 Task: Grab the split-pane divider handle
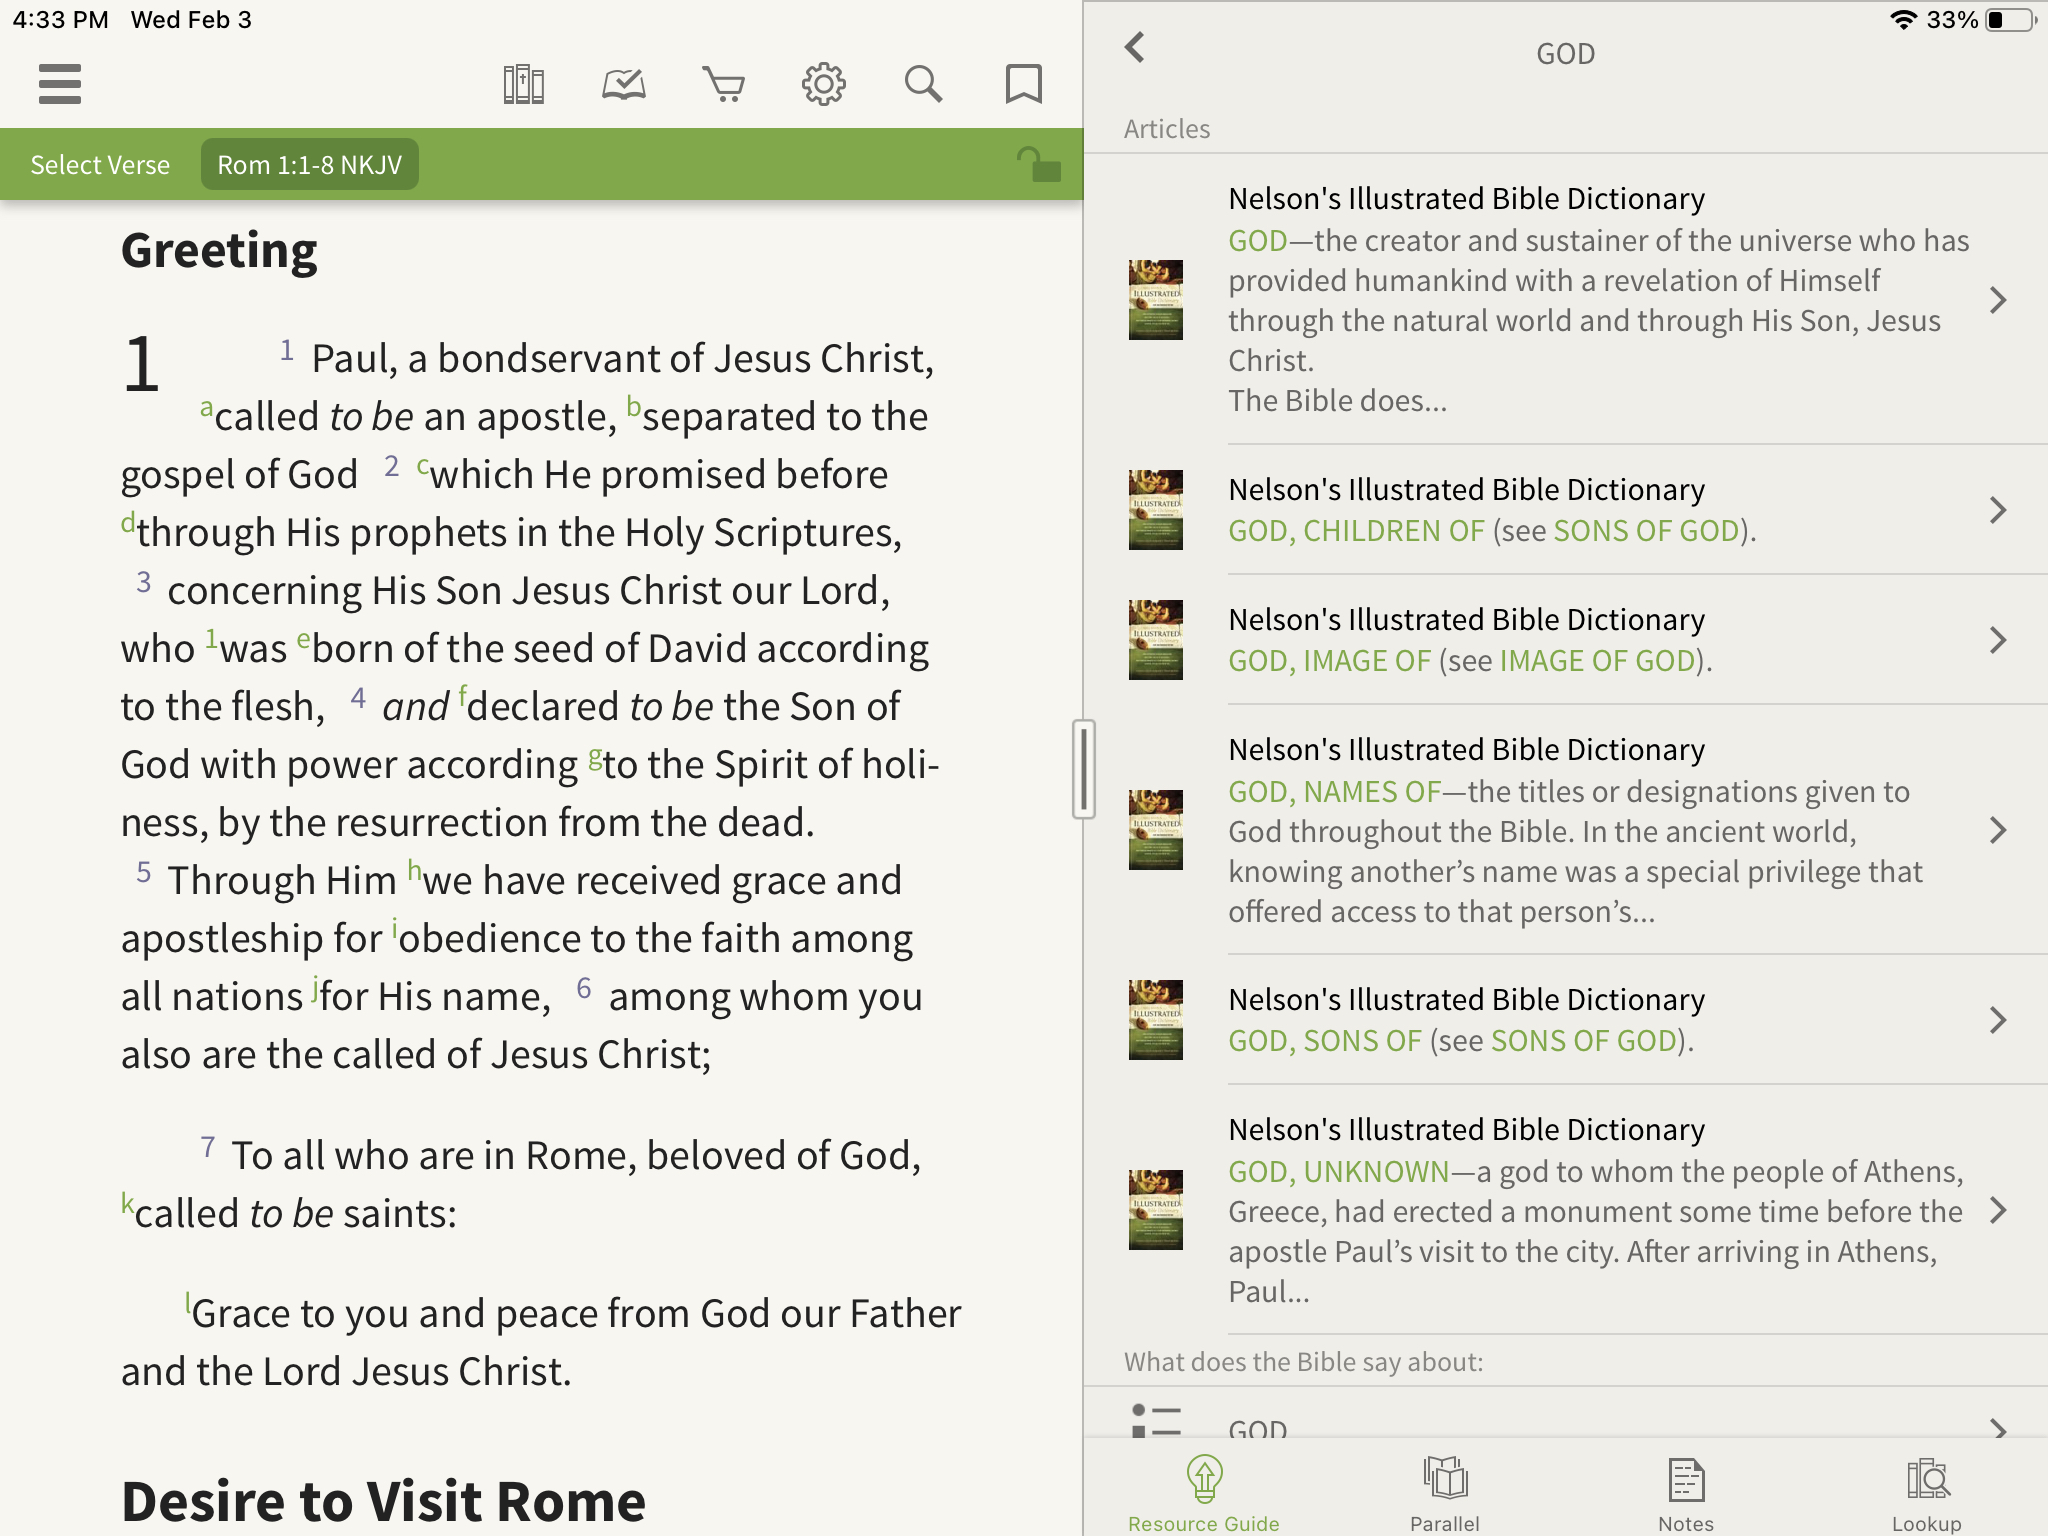[x=1083, y=768]
